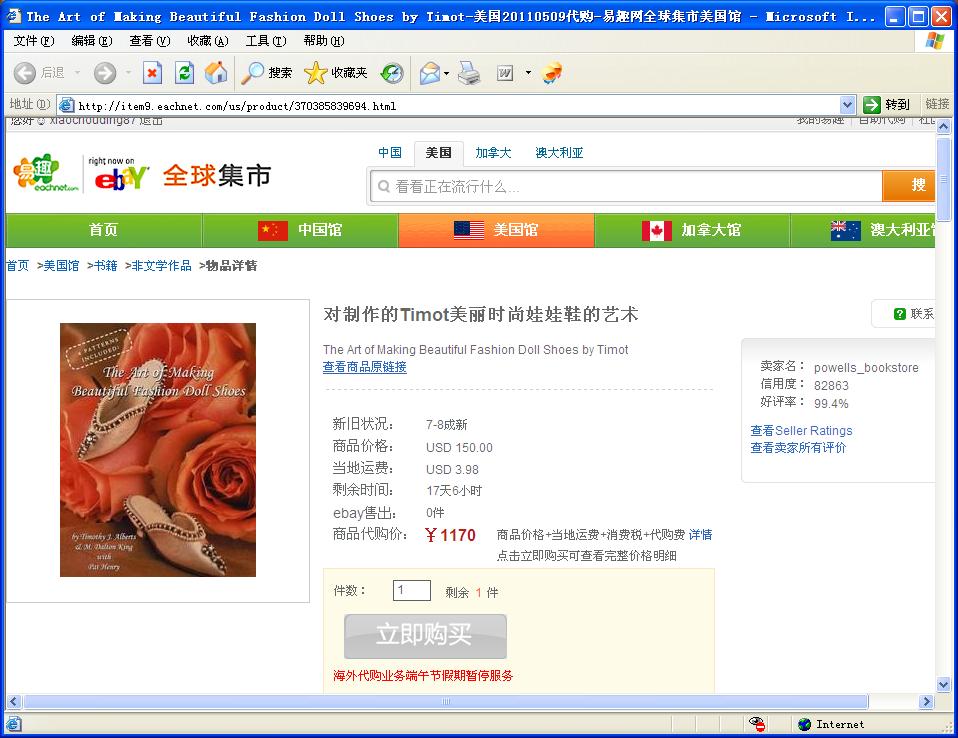
Task: Go to 首页 in green navigation bar
Action: click(103, 230)
